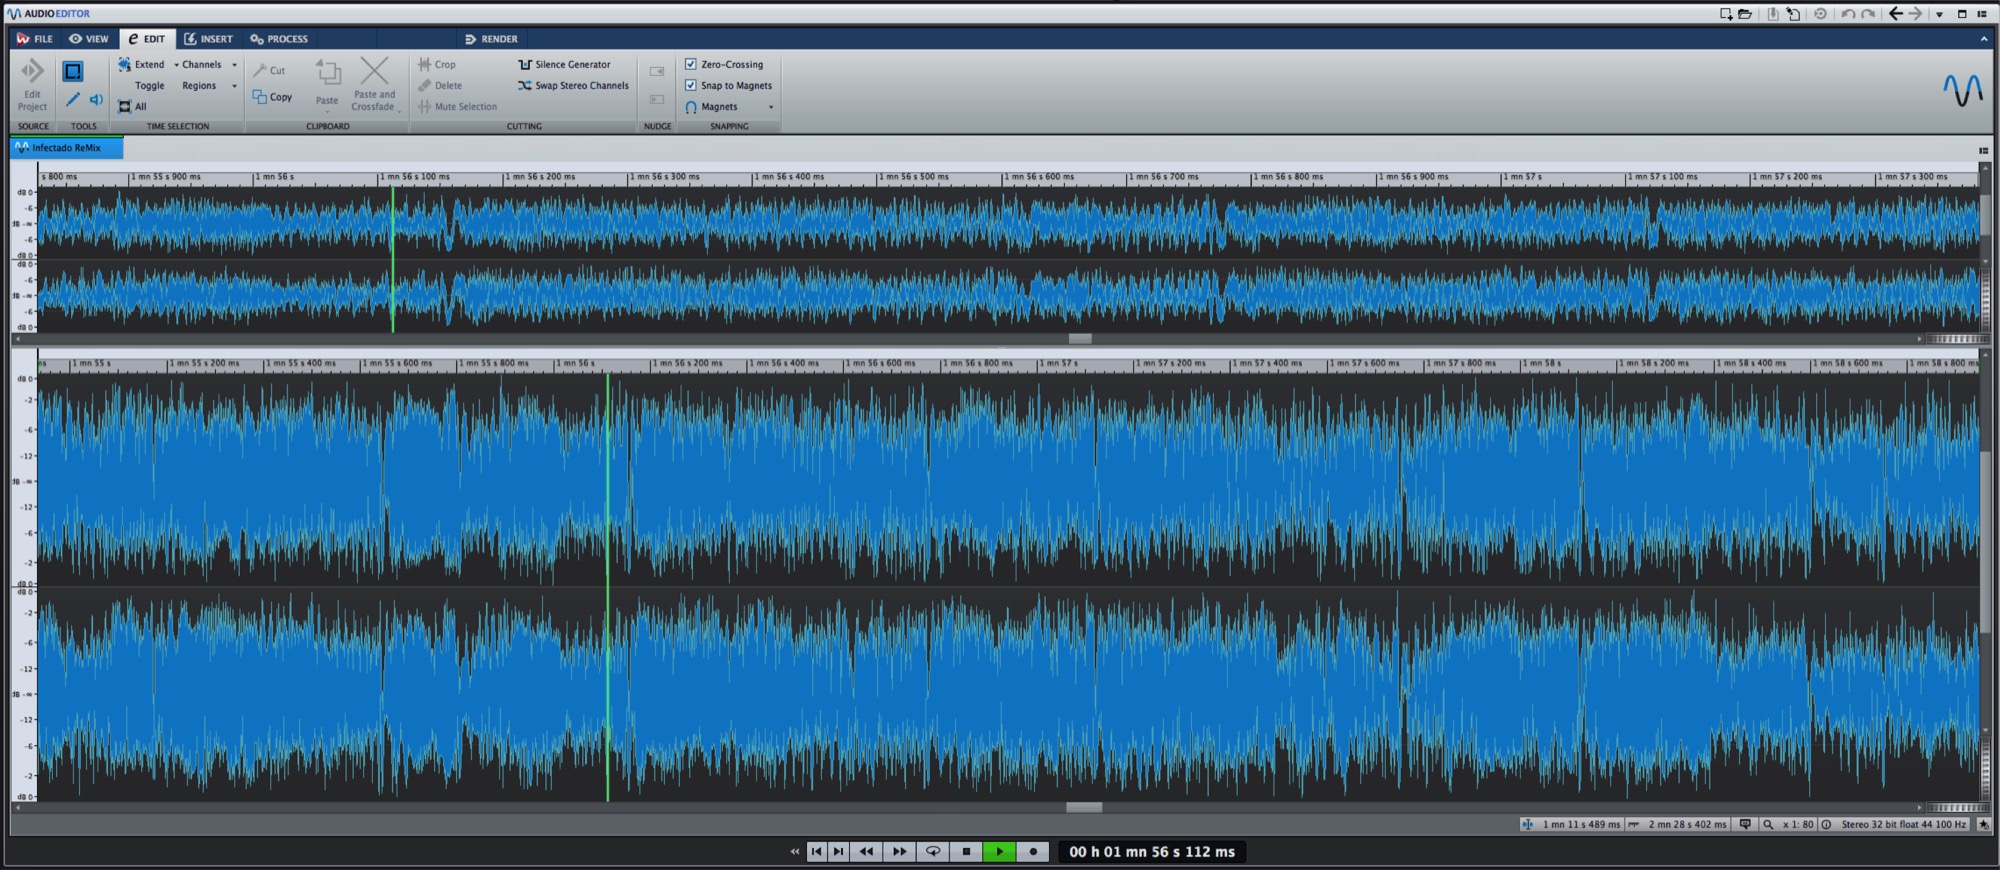Open the VIEW tab
Viewport: 2000px width, 870px height.
click(89, 39)
